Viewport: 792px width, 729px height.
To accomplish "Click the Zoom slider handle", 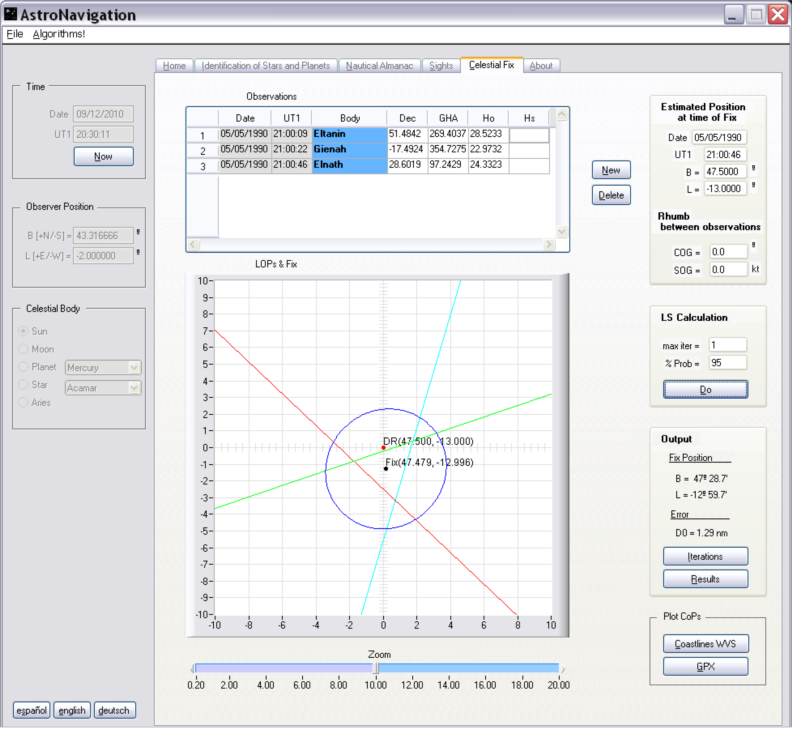I will pos(376,668).
